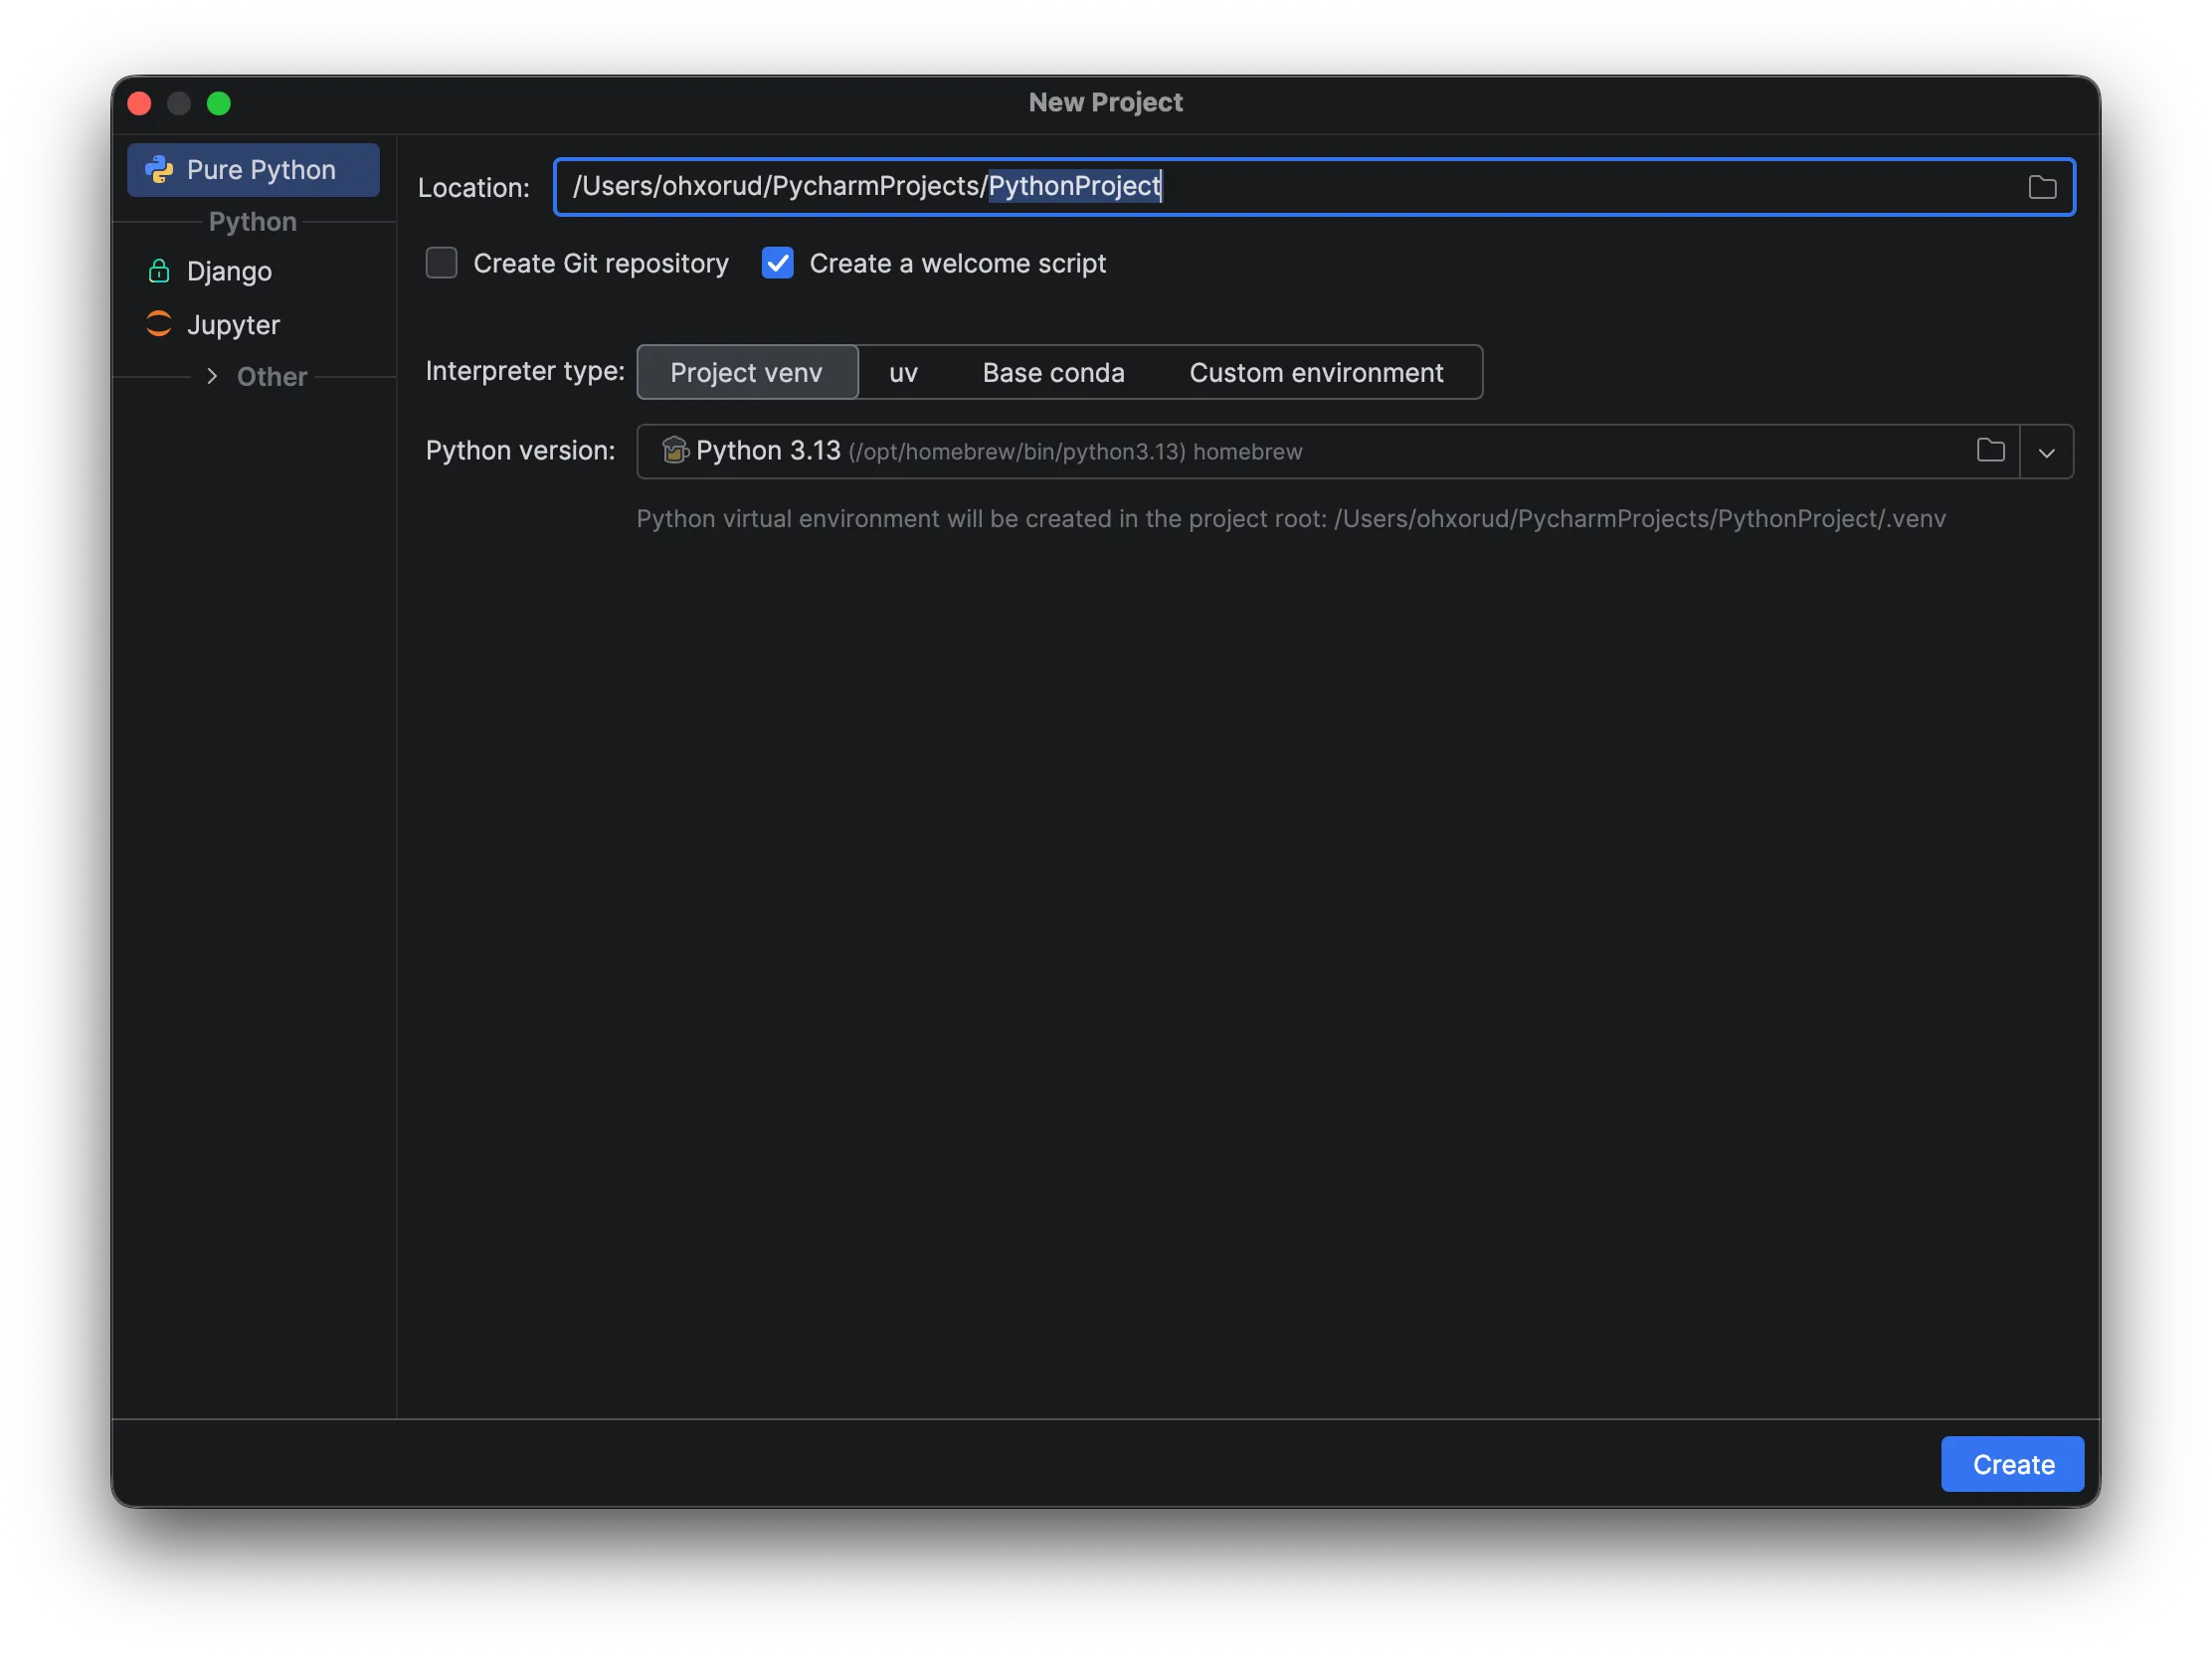Image resolution: width=2212 pixels, height=1655 pixels.
Task: Check the welcome script checkbox state
Action: (x=777, y=262)
